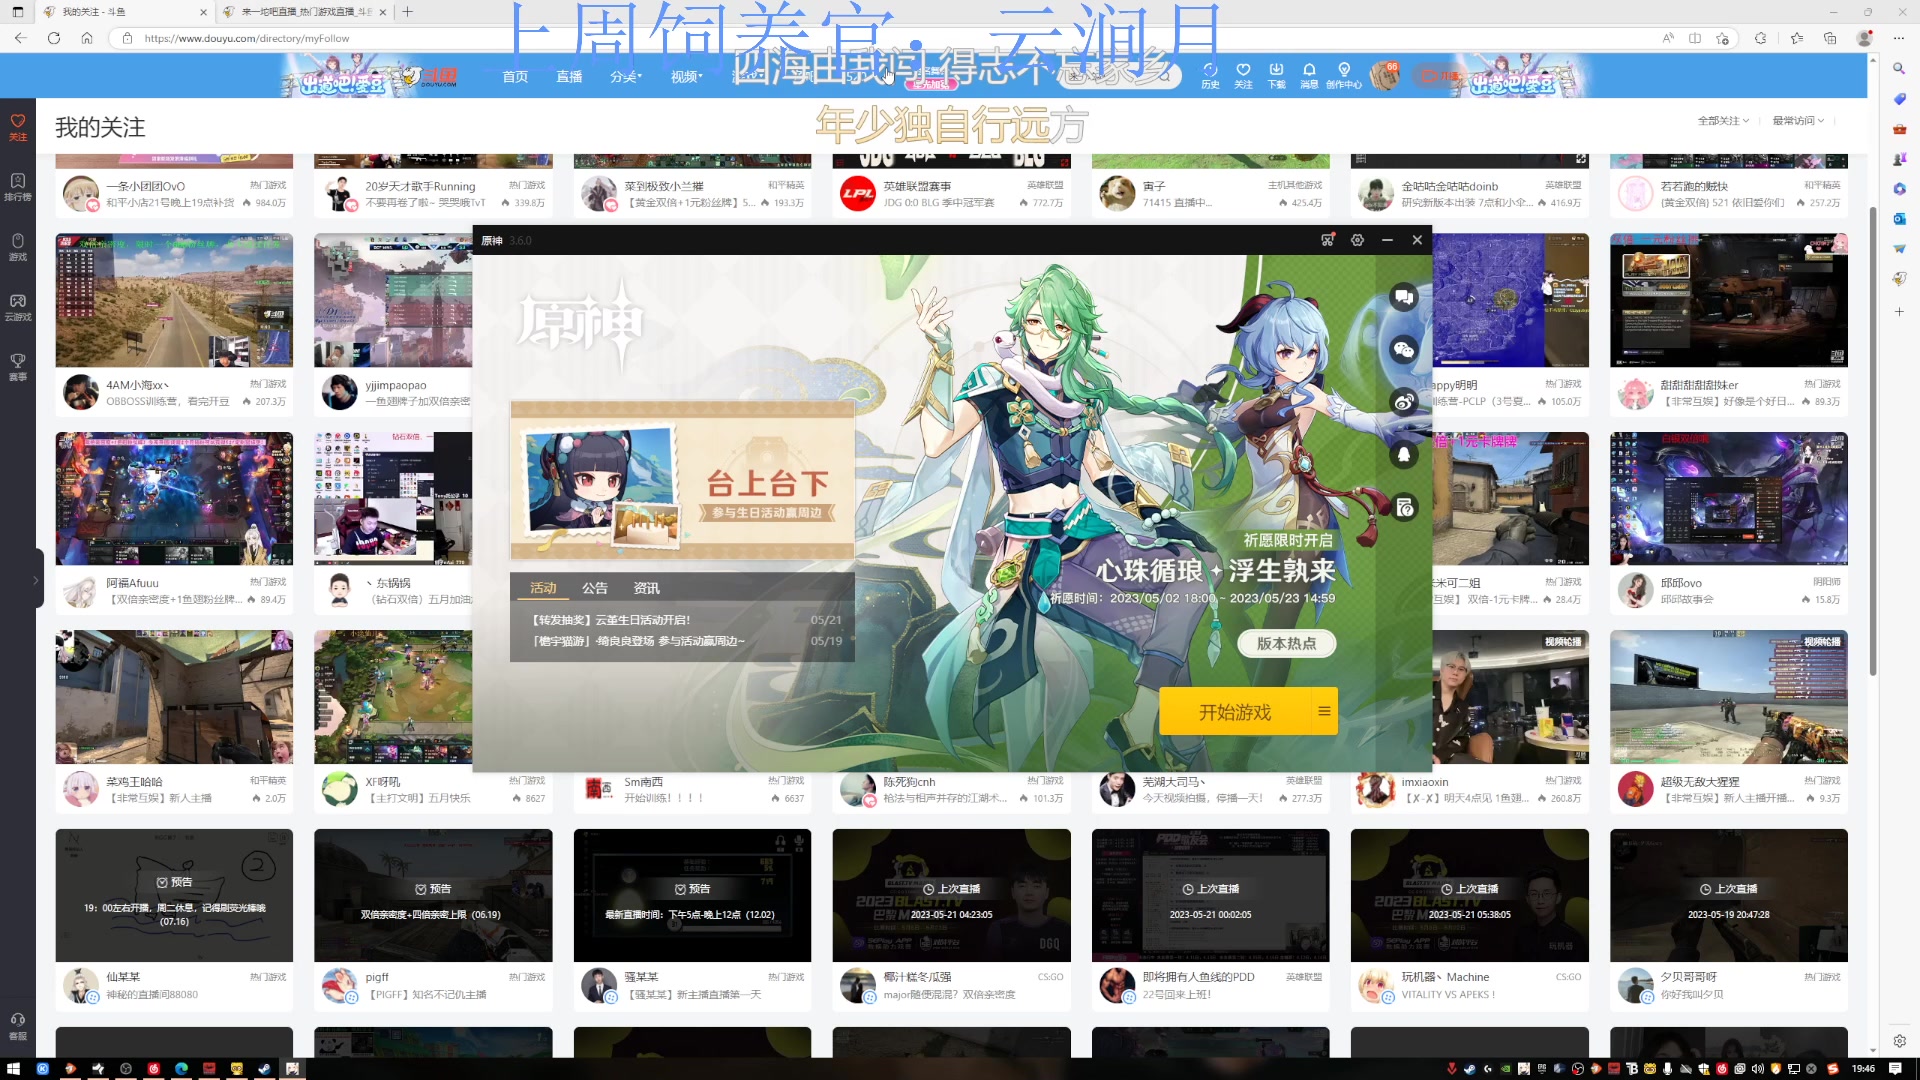The width and height of the screenshot is (1920, 1080).
Task: Switch to the 资讯 tab in launcher
Action: (x=646, y=588)
